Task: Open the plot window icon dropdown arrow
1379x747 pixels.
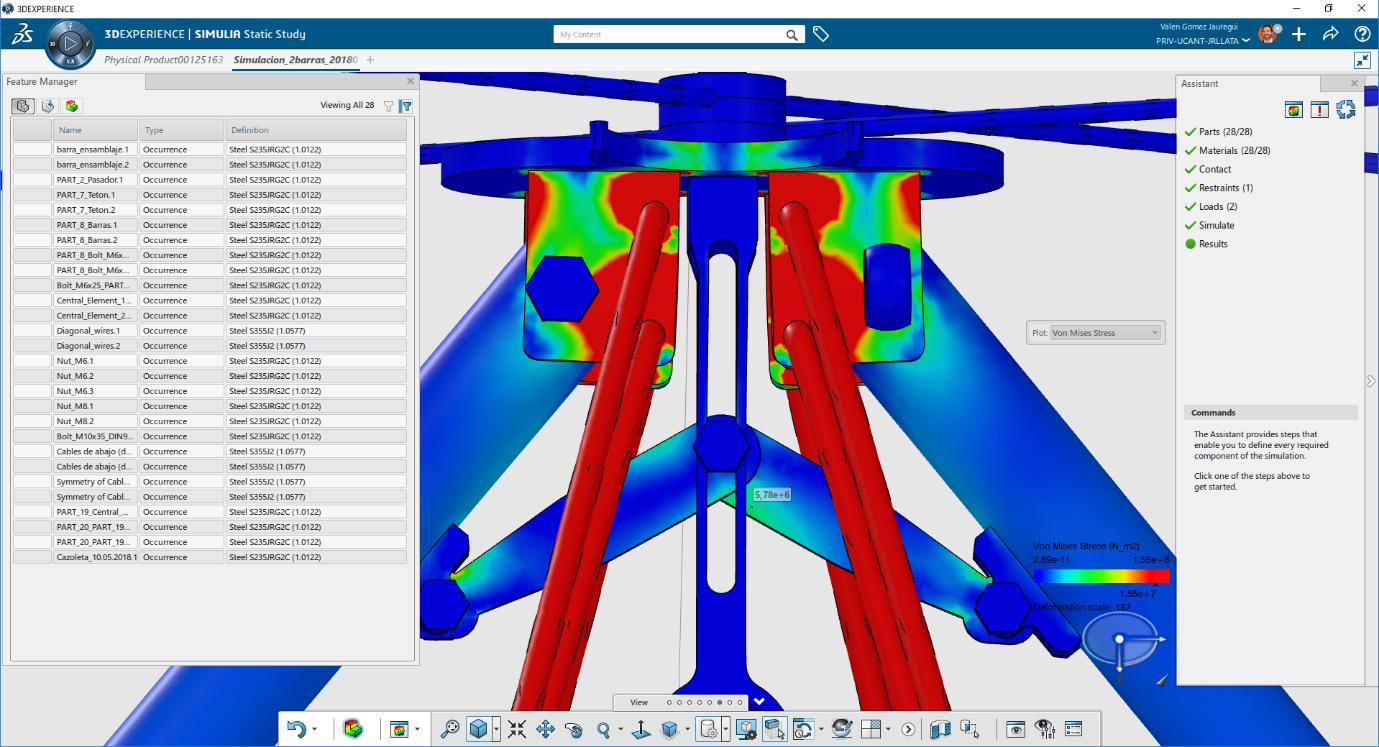Action: pos(417,730)
